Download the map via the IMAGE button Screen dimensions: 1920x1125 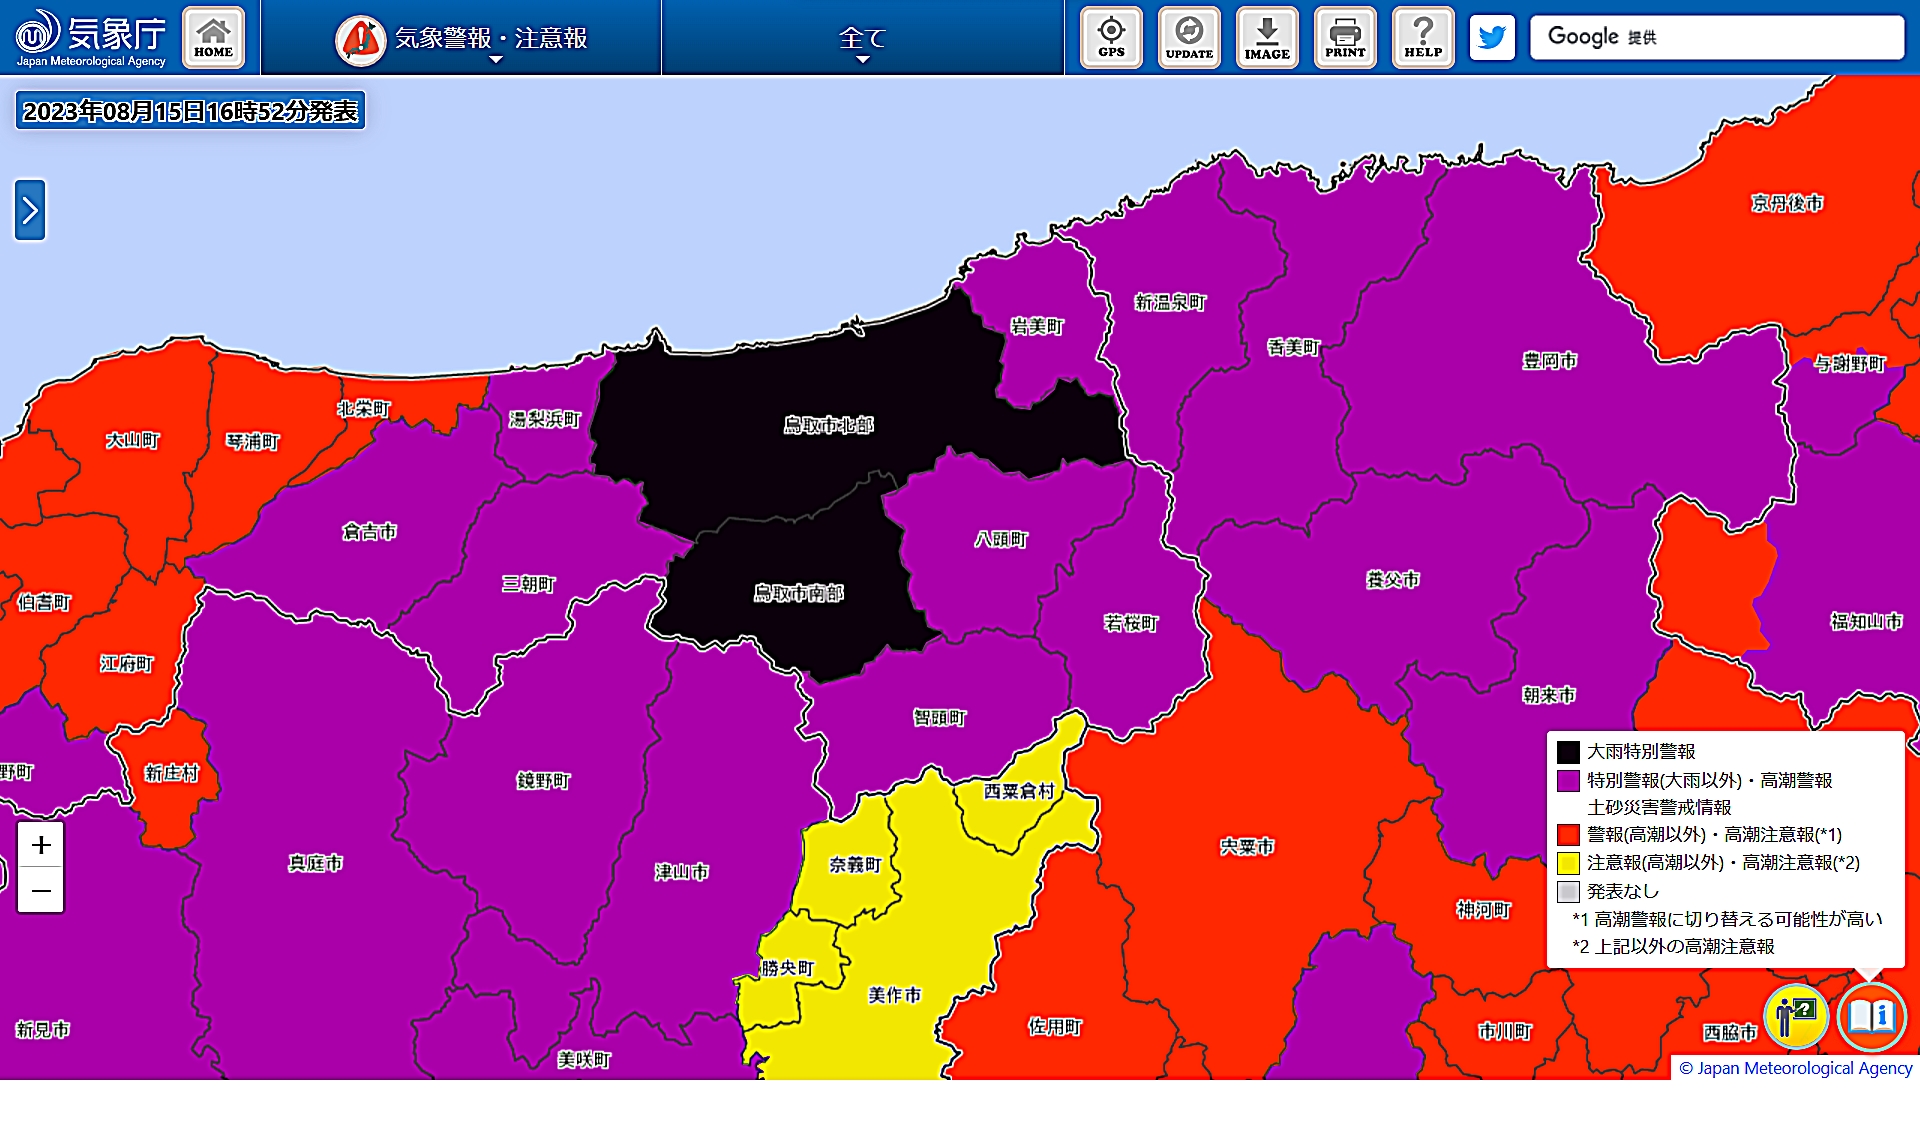click(x=1267, y=38)
